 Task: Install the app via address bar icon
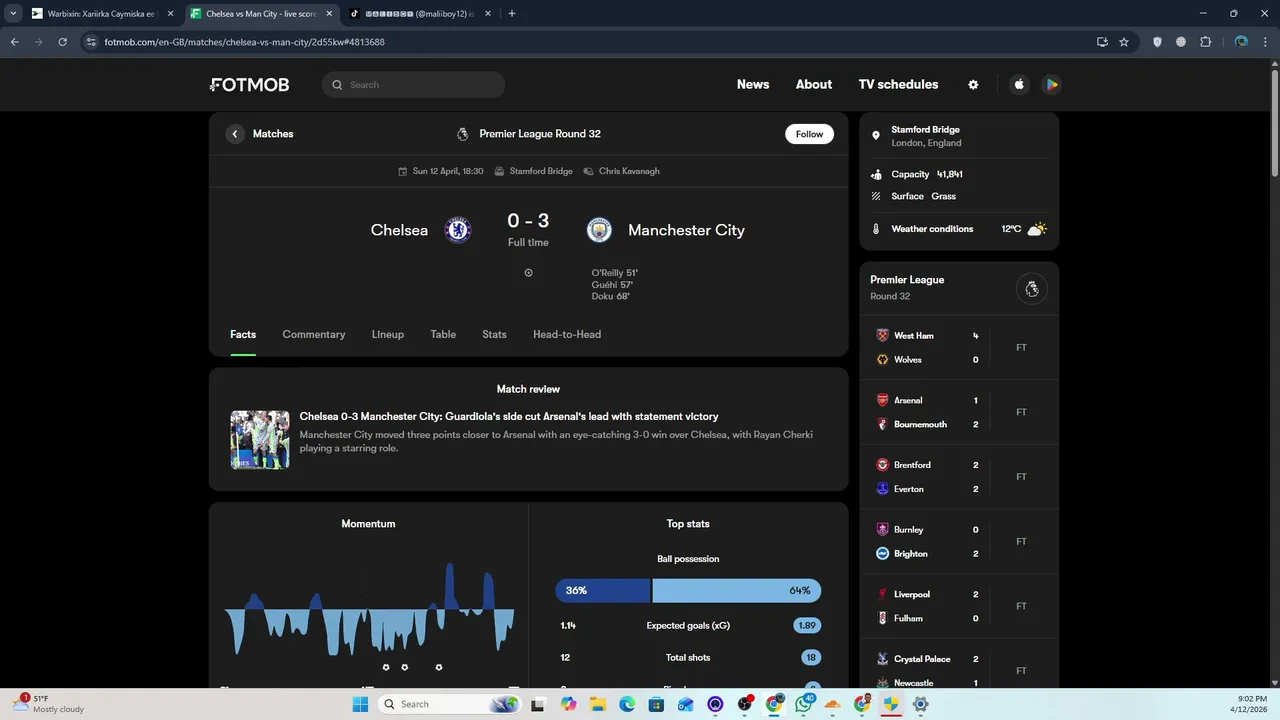tap(1102, 42)
